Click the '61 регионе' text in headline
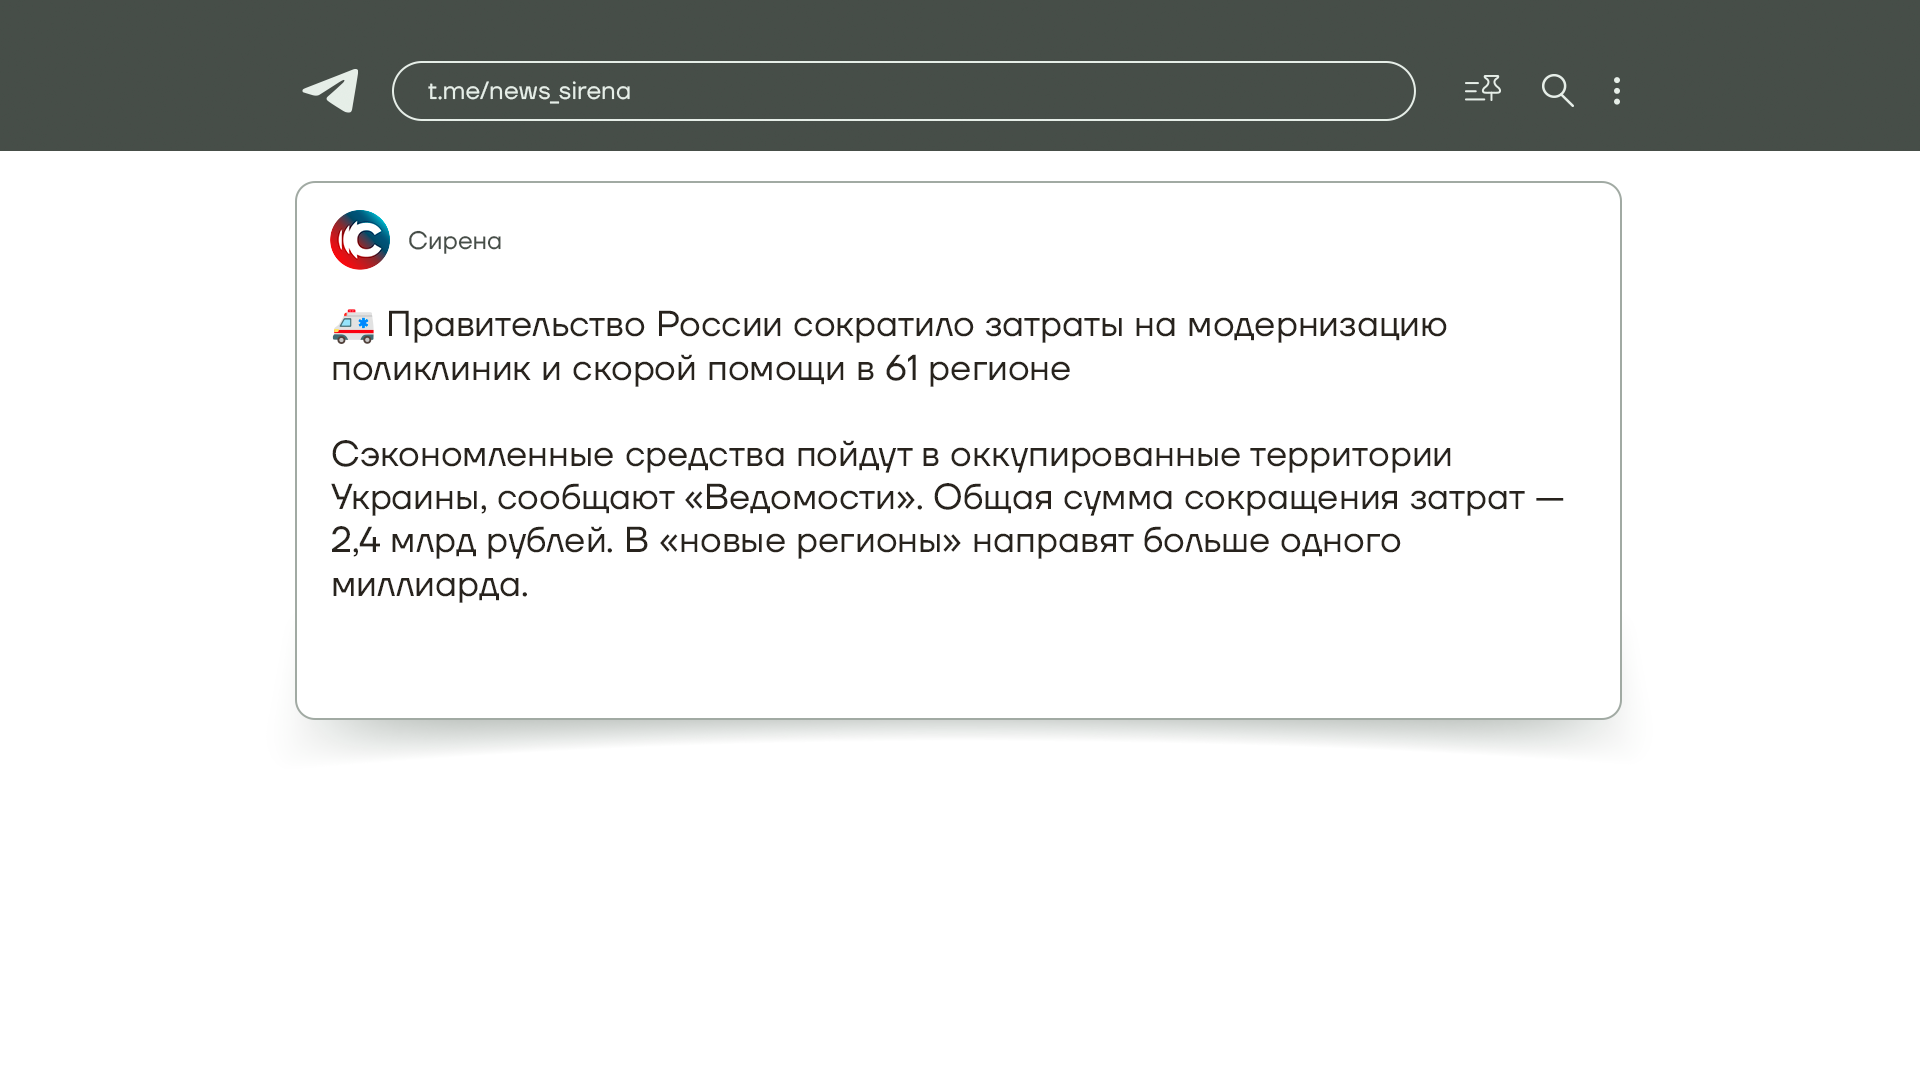Screen dimensions: 1920x1080 977,369
